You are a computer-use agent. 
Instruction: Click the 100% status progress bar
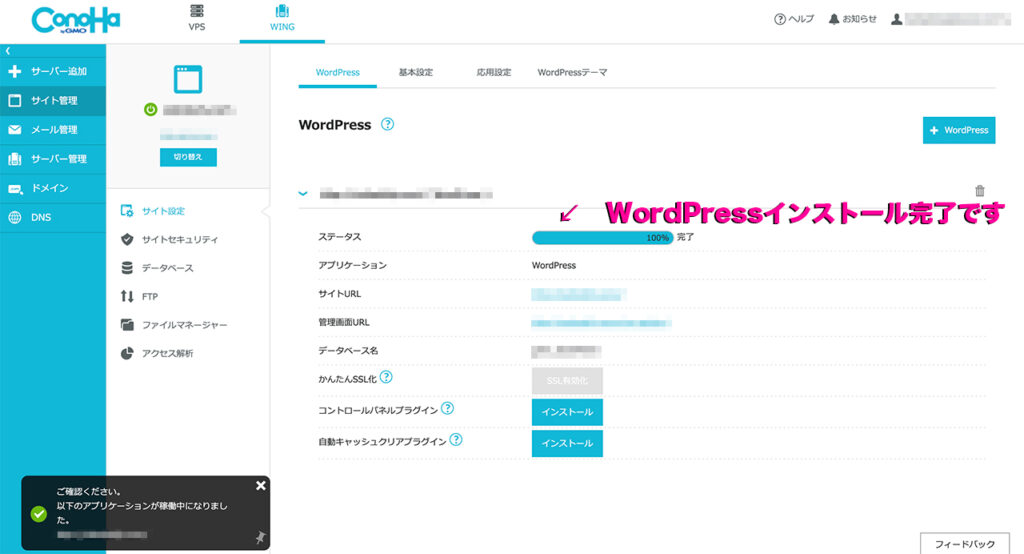[602, 238]
